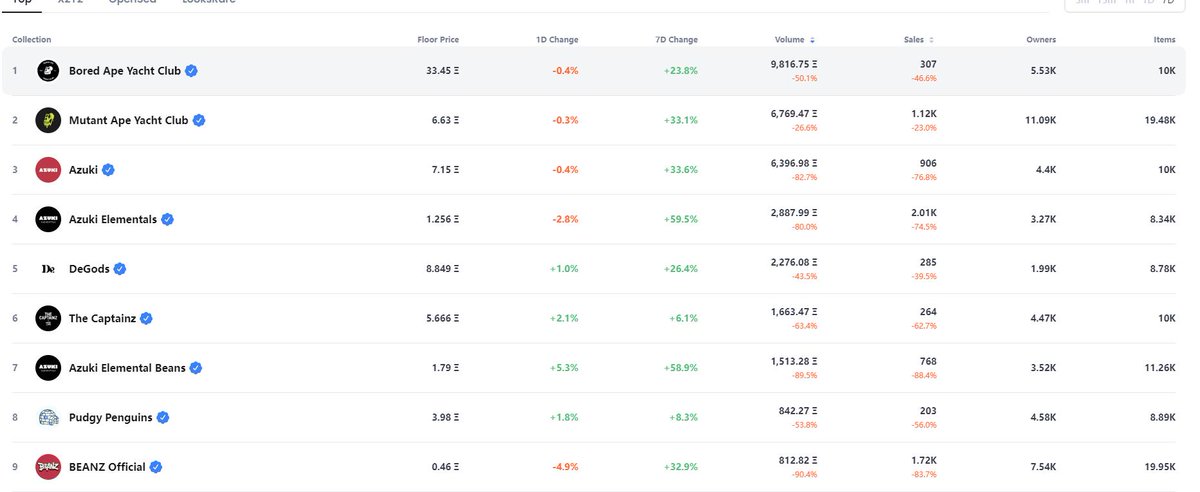
Task: Click the 6.63 floor price value
Action: pyautogui.click(x=446, y=120)
